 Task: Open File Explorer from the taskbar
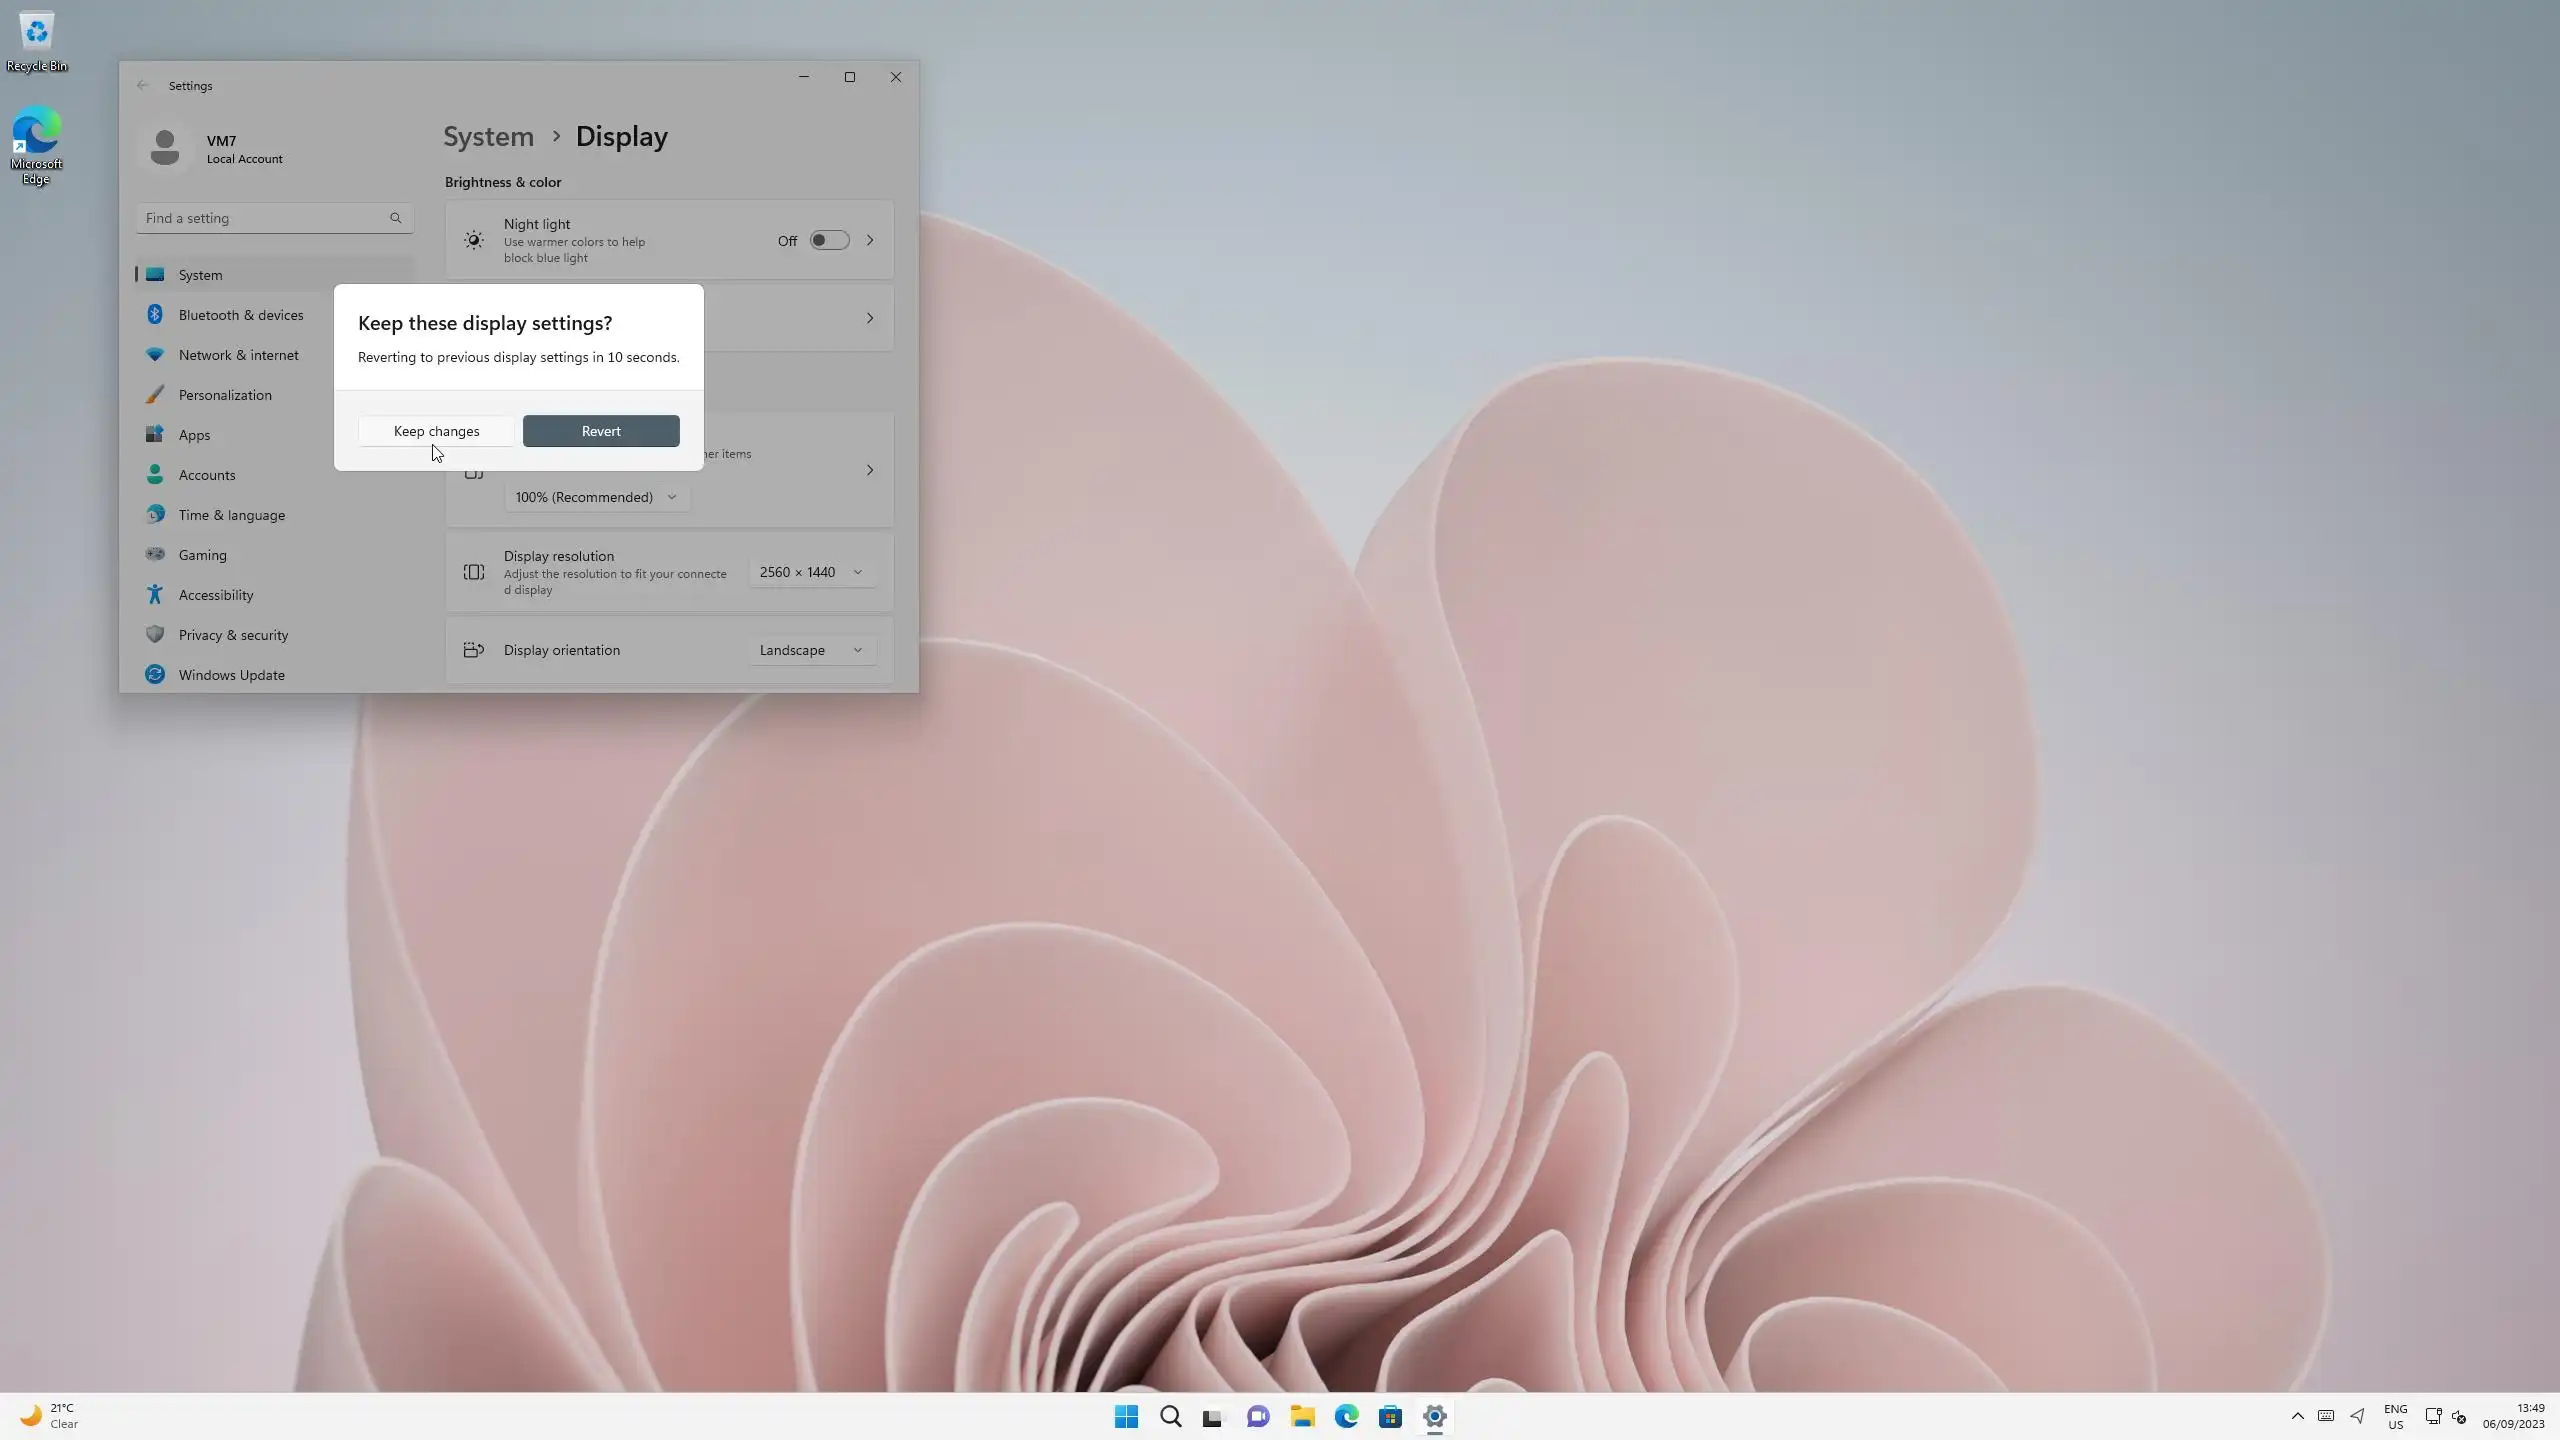[x=1302, y=1416]
